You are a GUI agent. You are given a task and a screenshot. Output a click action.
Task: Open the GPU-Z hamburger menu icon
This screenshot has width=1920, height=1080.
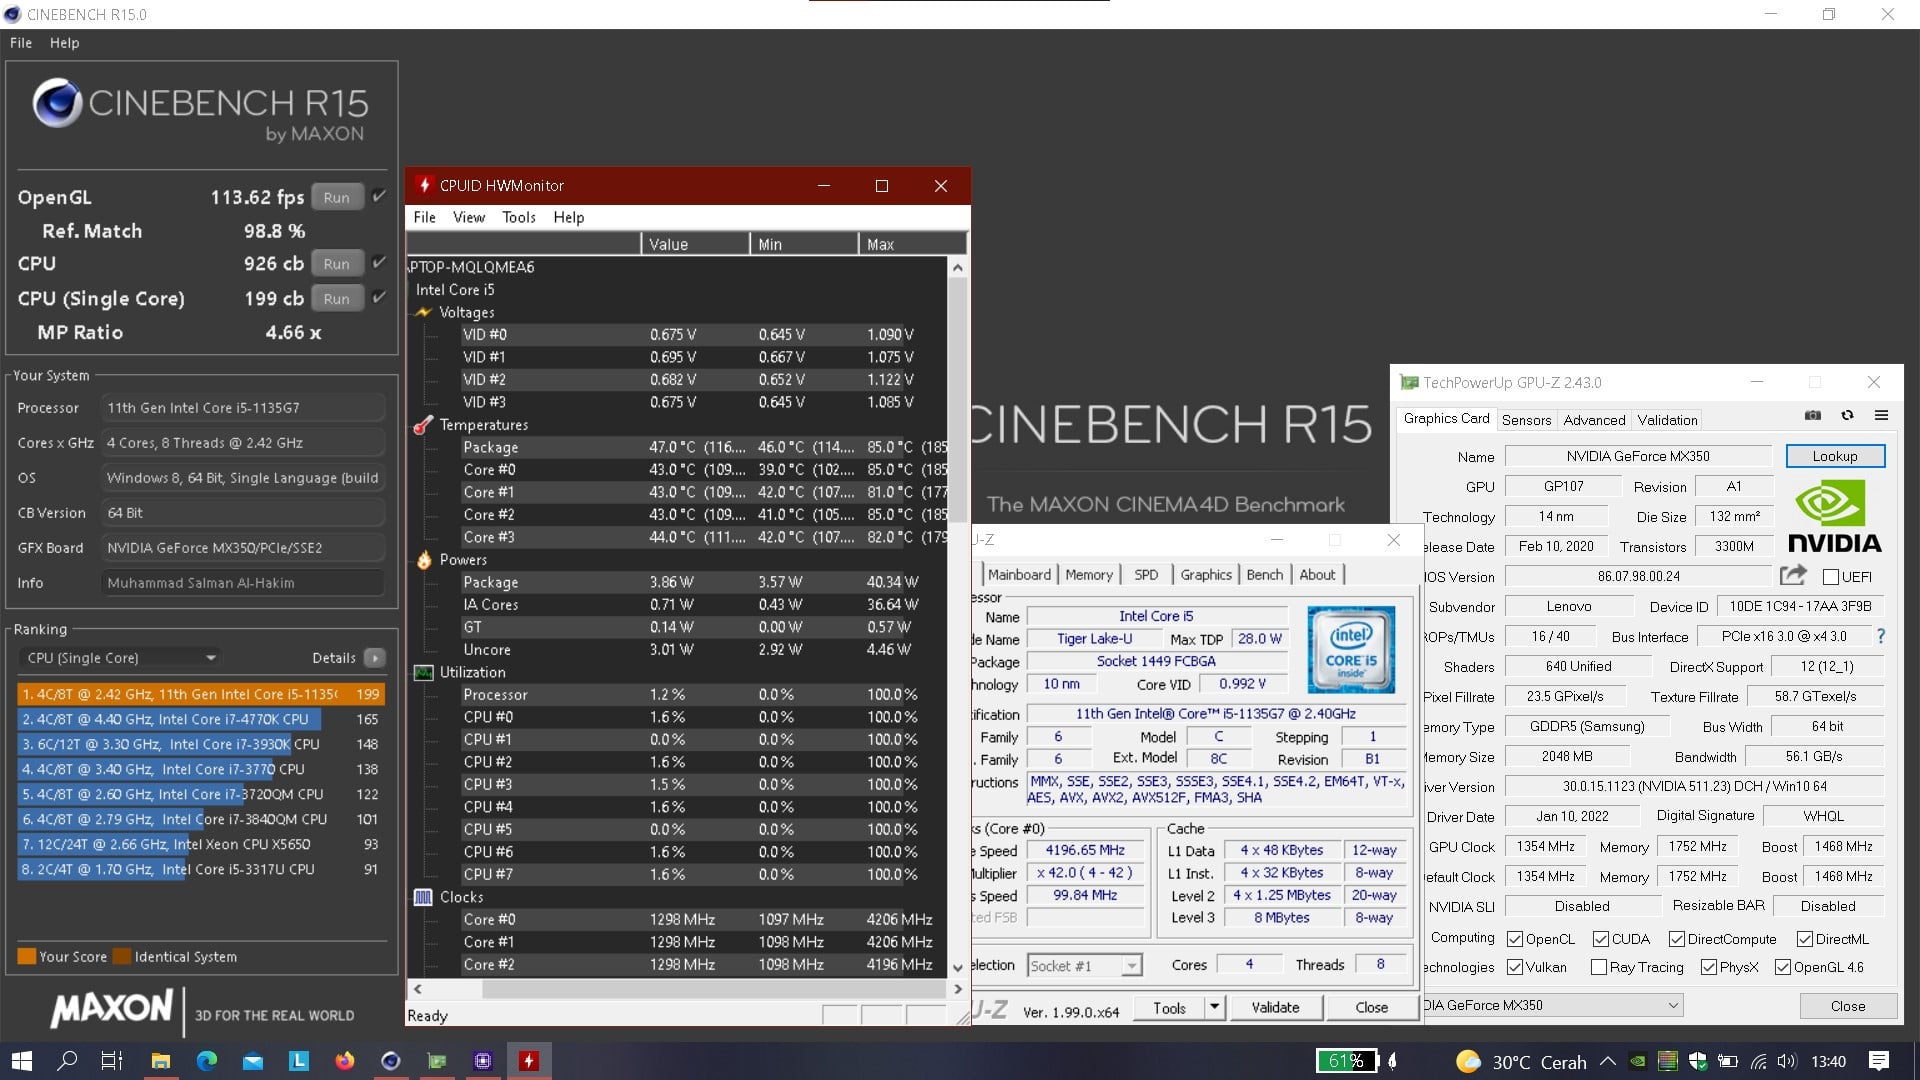tap(1881, 416)
